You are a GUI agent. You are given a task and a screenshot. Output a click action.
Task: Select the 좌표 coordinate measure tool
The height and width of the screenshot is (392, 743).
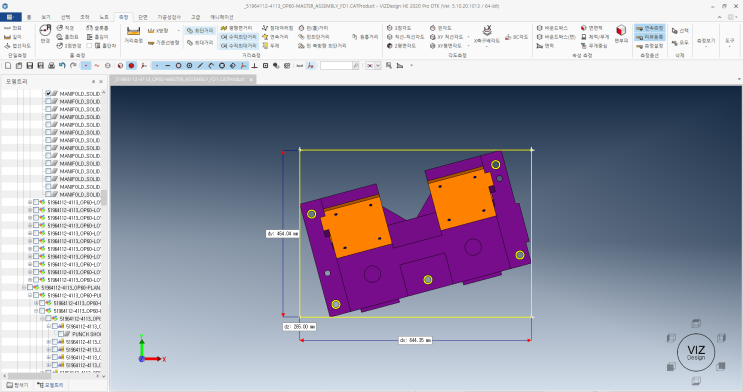tap(13, 28)
